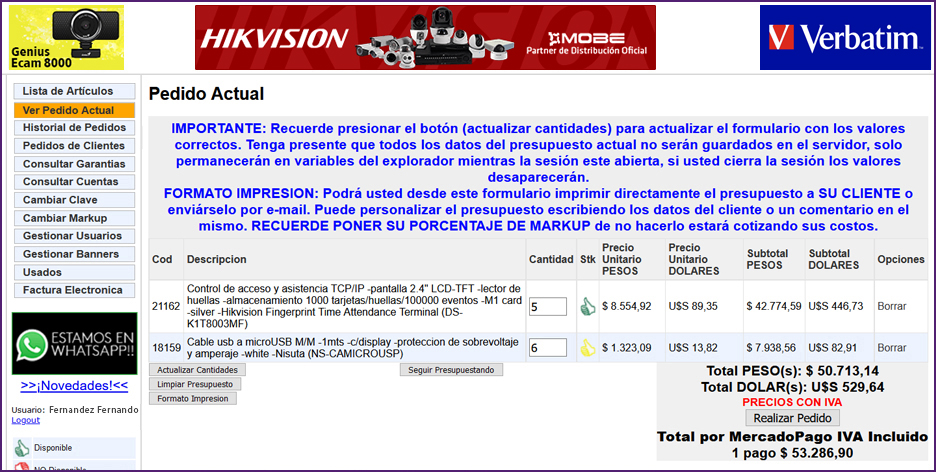Click 1 pago $ 53.286,90 text
The width and height of the screenshot is (936, 472).
pos(793,453)
